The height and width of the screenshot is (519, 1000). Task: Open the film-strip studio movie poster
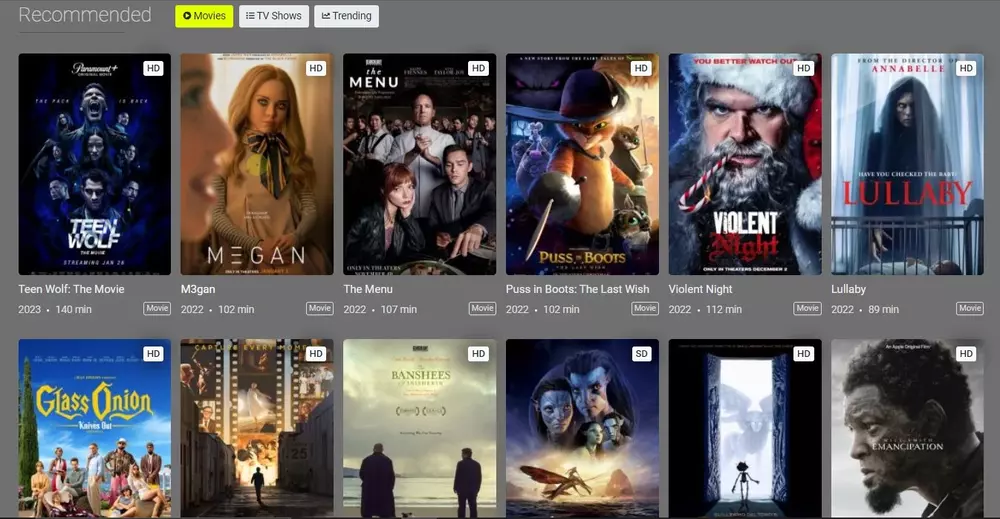pos(257,428)
